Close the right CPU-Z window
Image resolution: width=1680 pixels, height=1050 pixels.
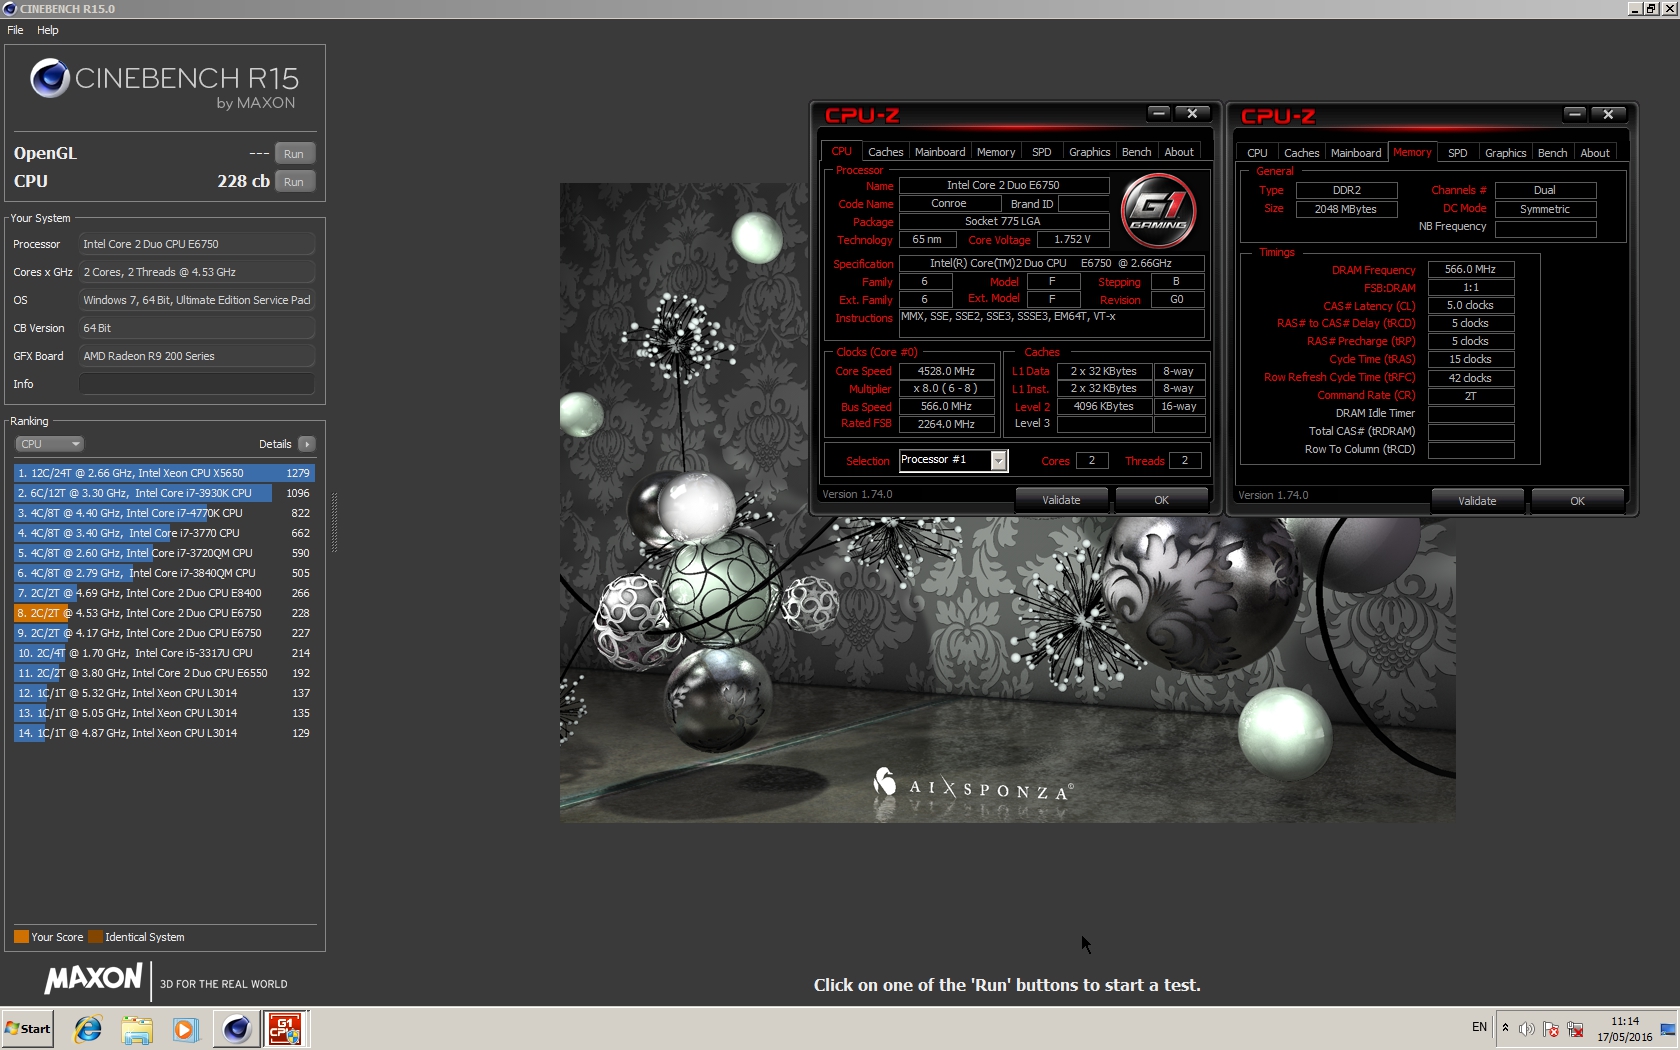tap(1608, 114)
